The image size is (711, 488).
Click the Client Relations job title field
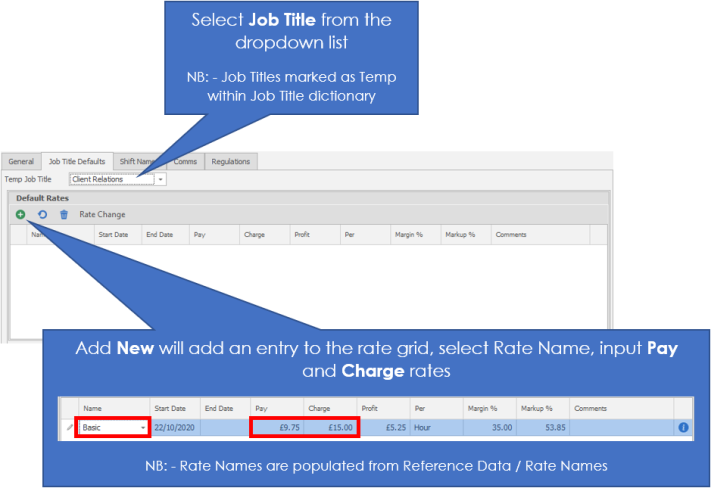click(111, 179)
